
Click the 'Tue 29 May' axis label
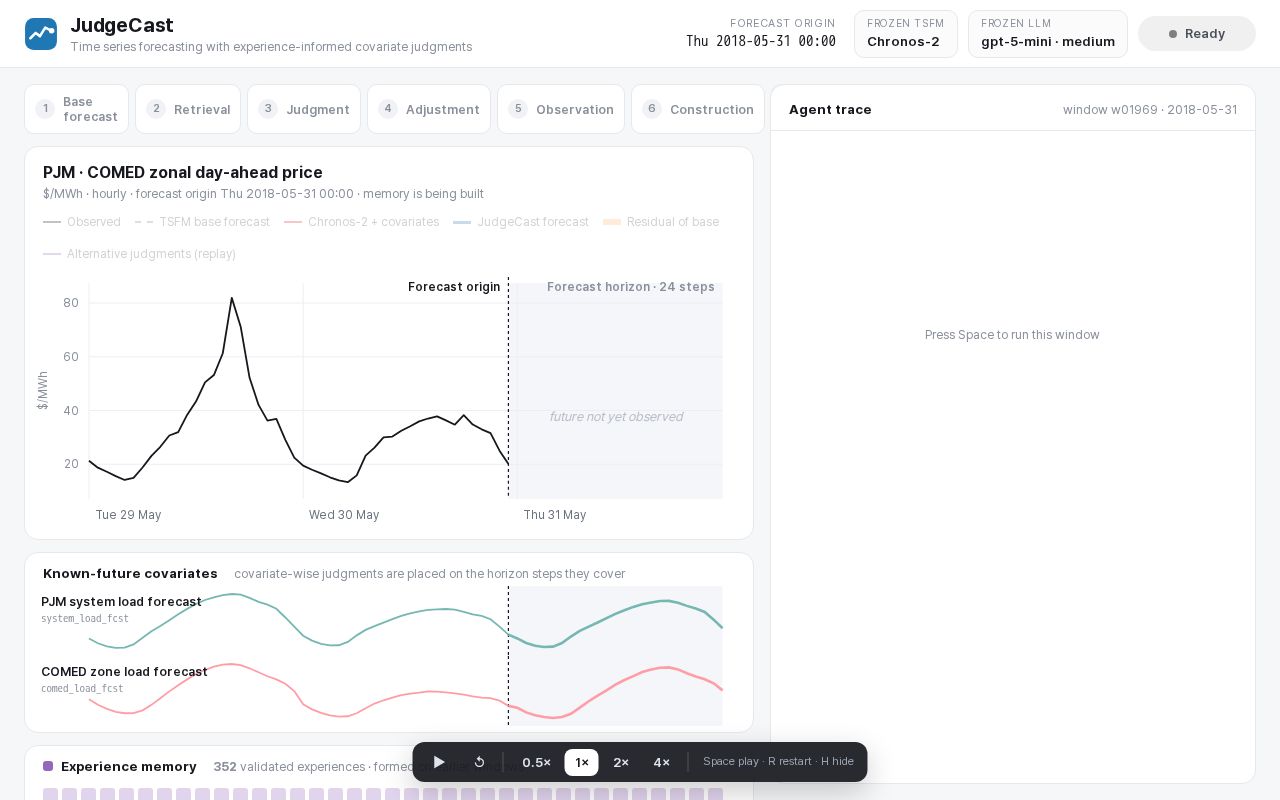point(129,515)
